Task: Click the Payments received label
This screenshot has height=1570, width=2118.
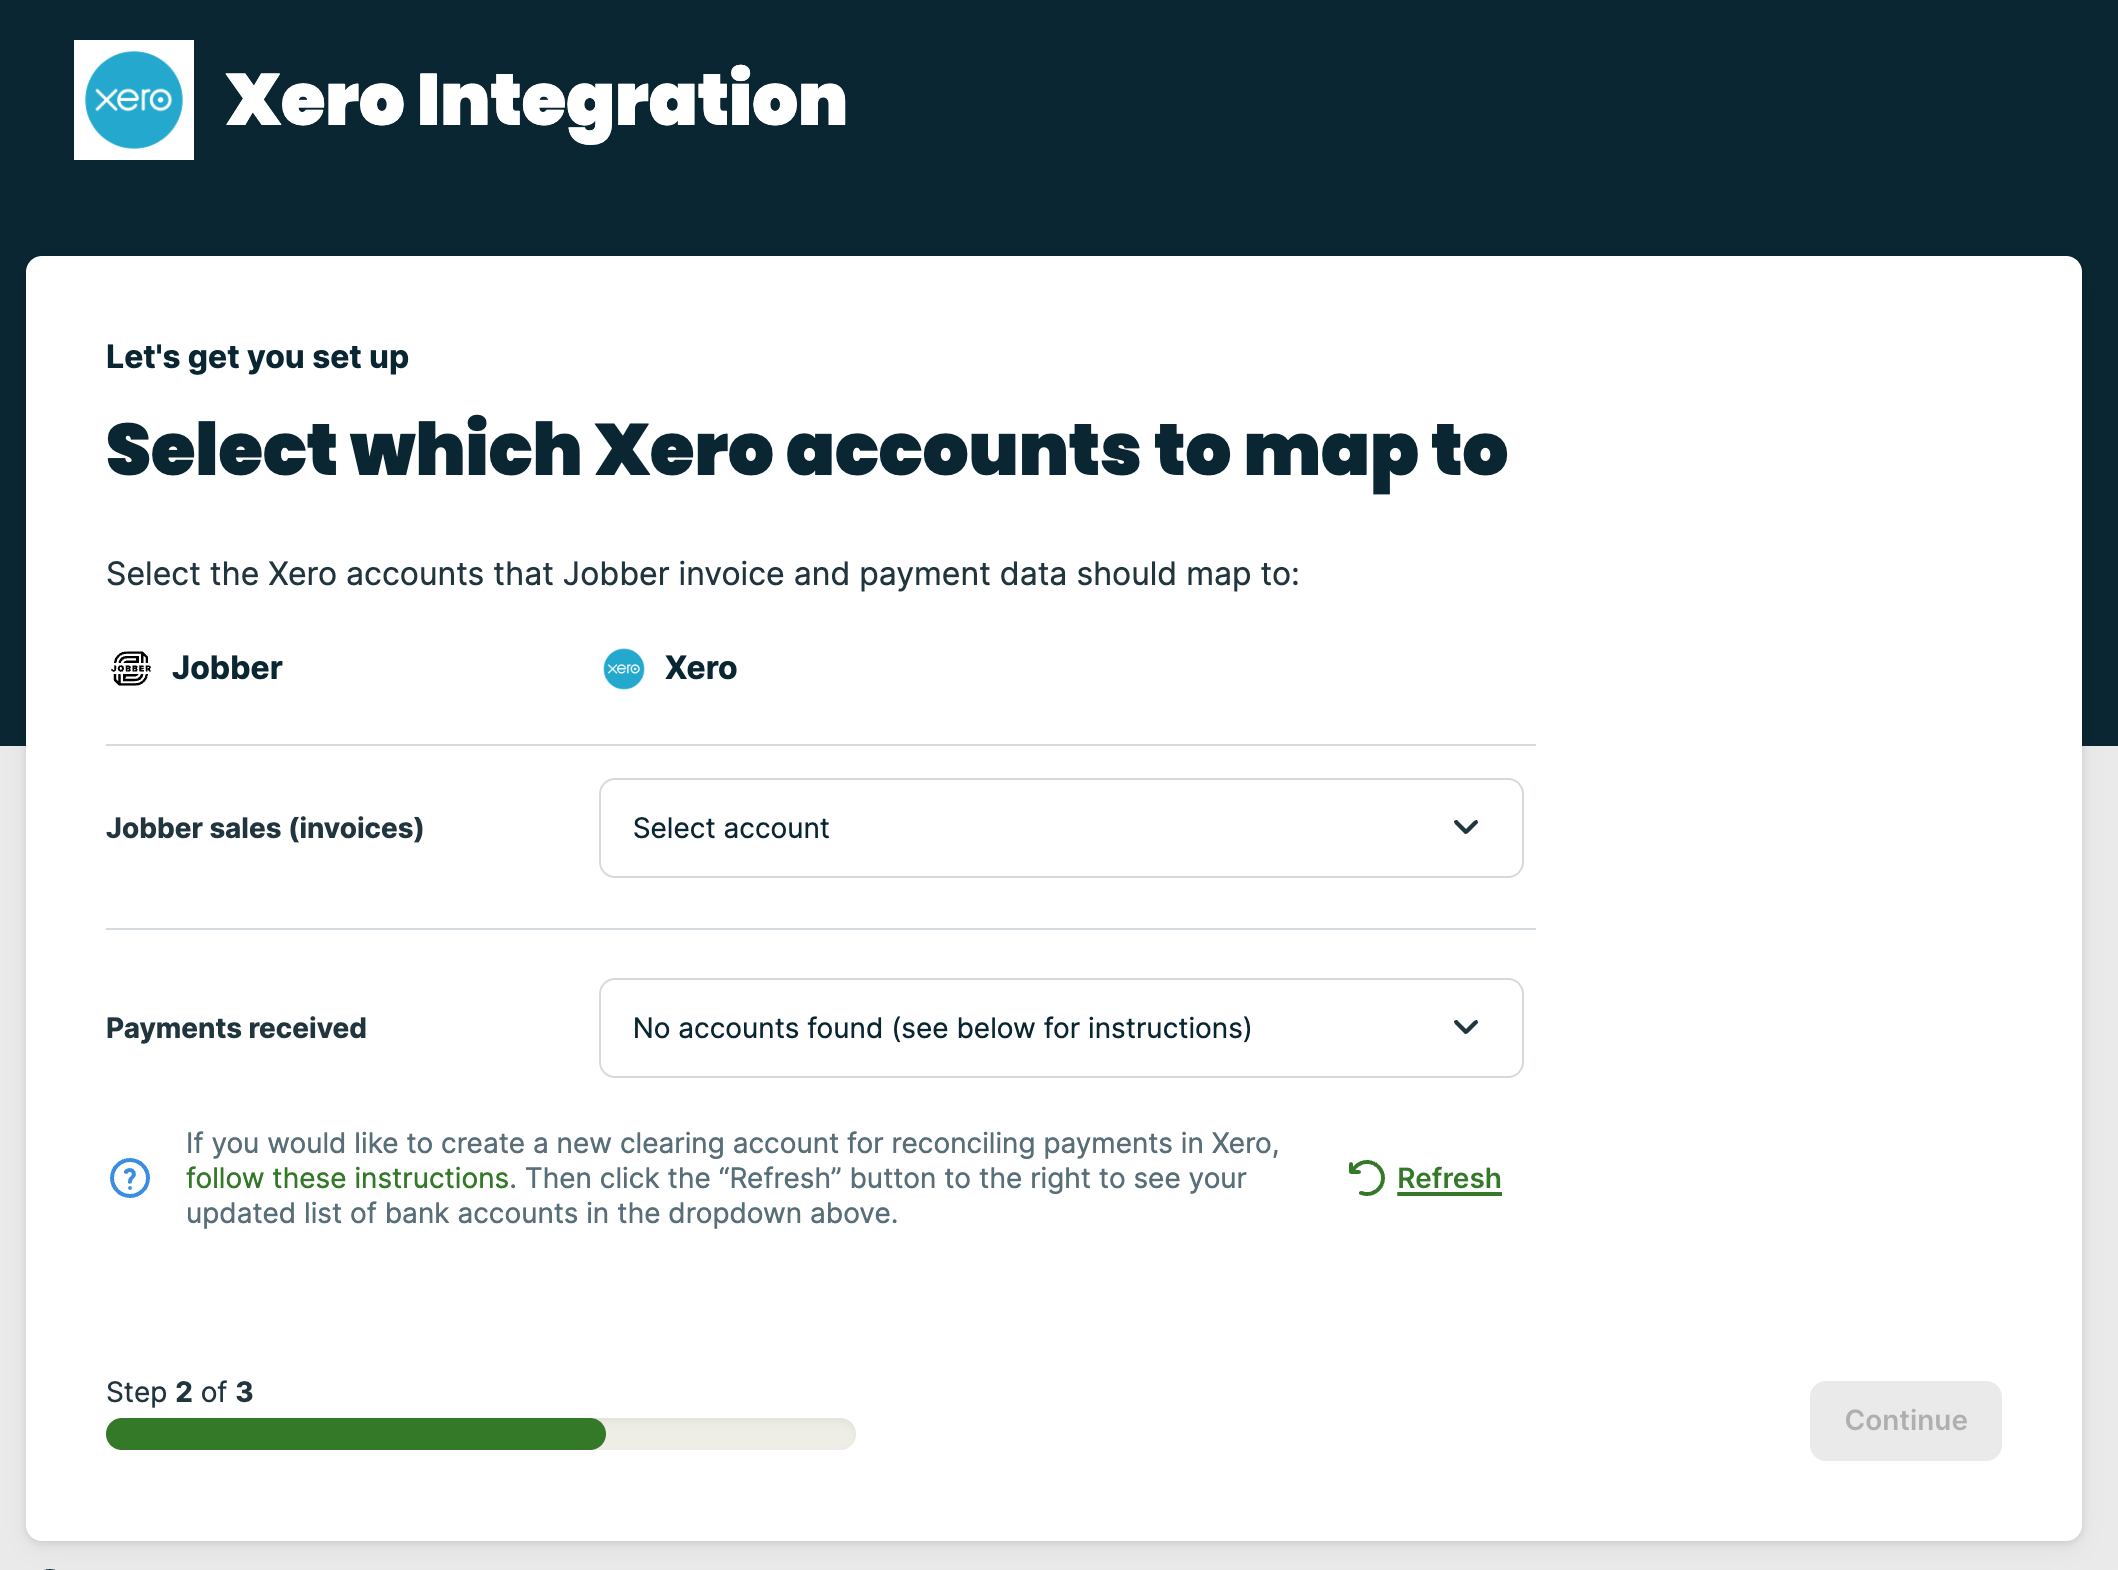Action: click(236, 1028)
